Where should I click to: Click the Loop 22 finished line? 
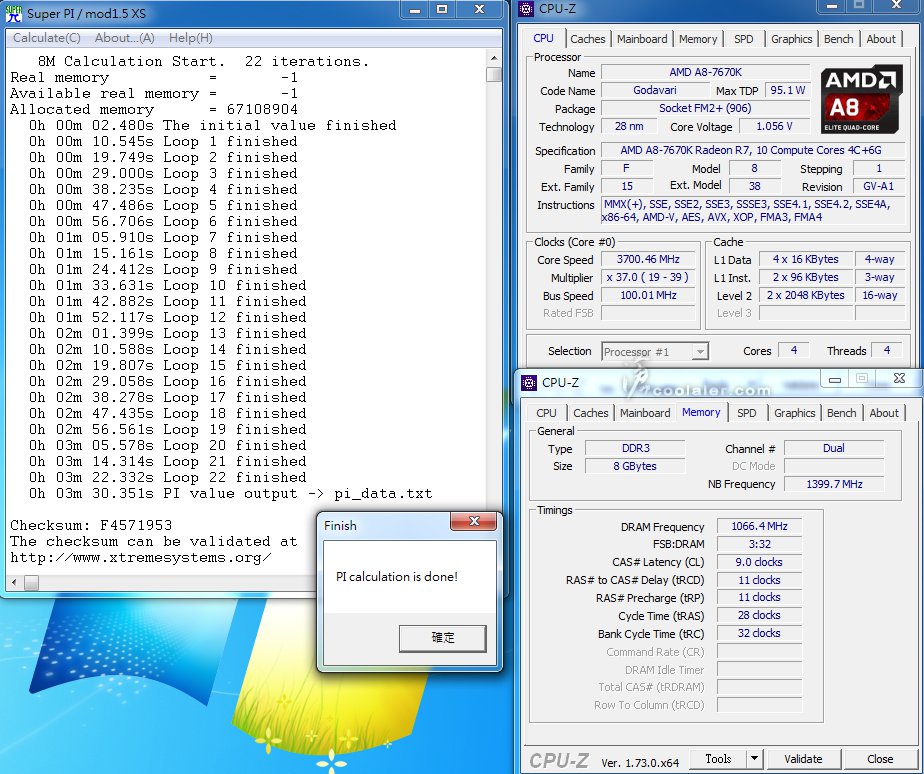(x=168, y=477)
